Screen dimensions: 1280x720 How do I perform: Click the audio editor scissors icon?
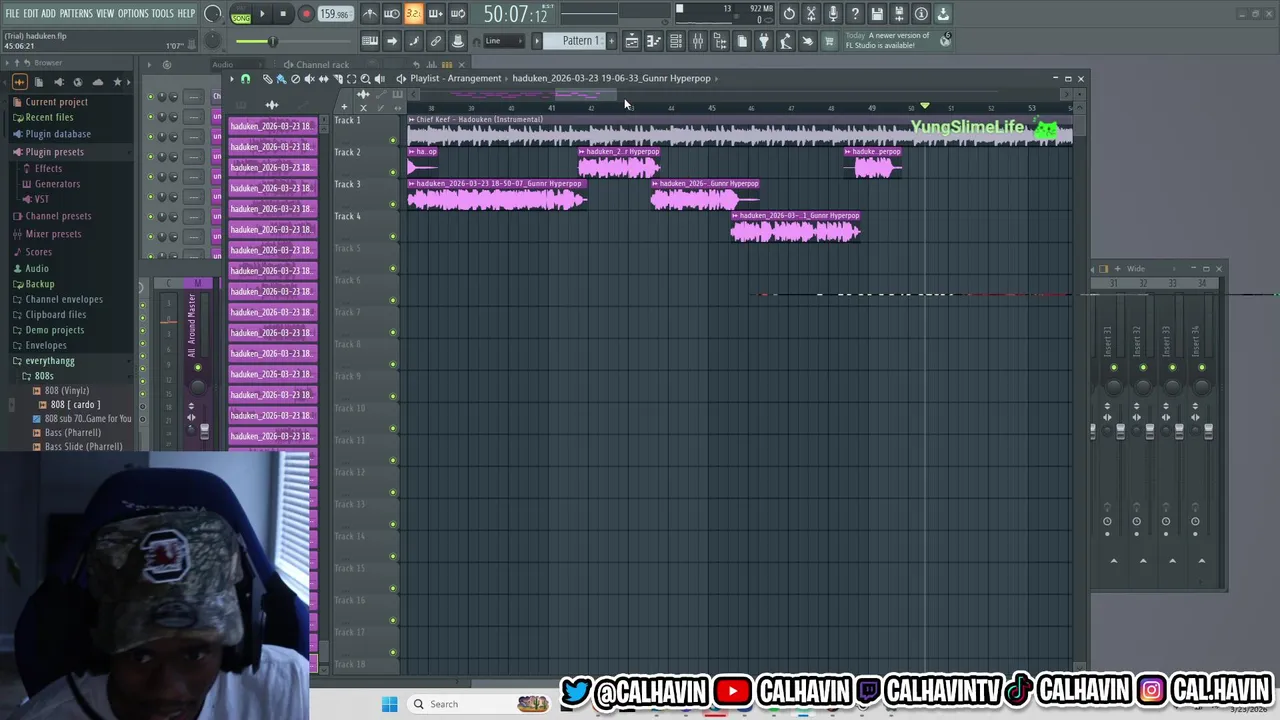811,14
